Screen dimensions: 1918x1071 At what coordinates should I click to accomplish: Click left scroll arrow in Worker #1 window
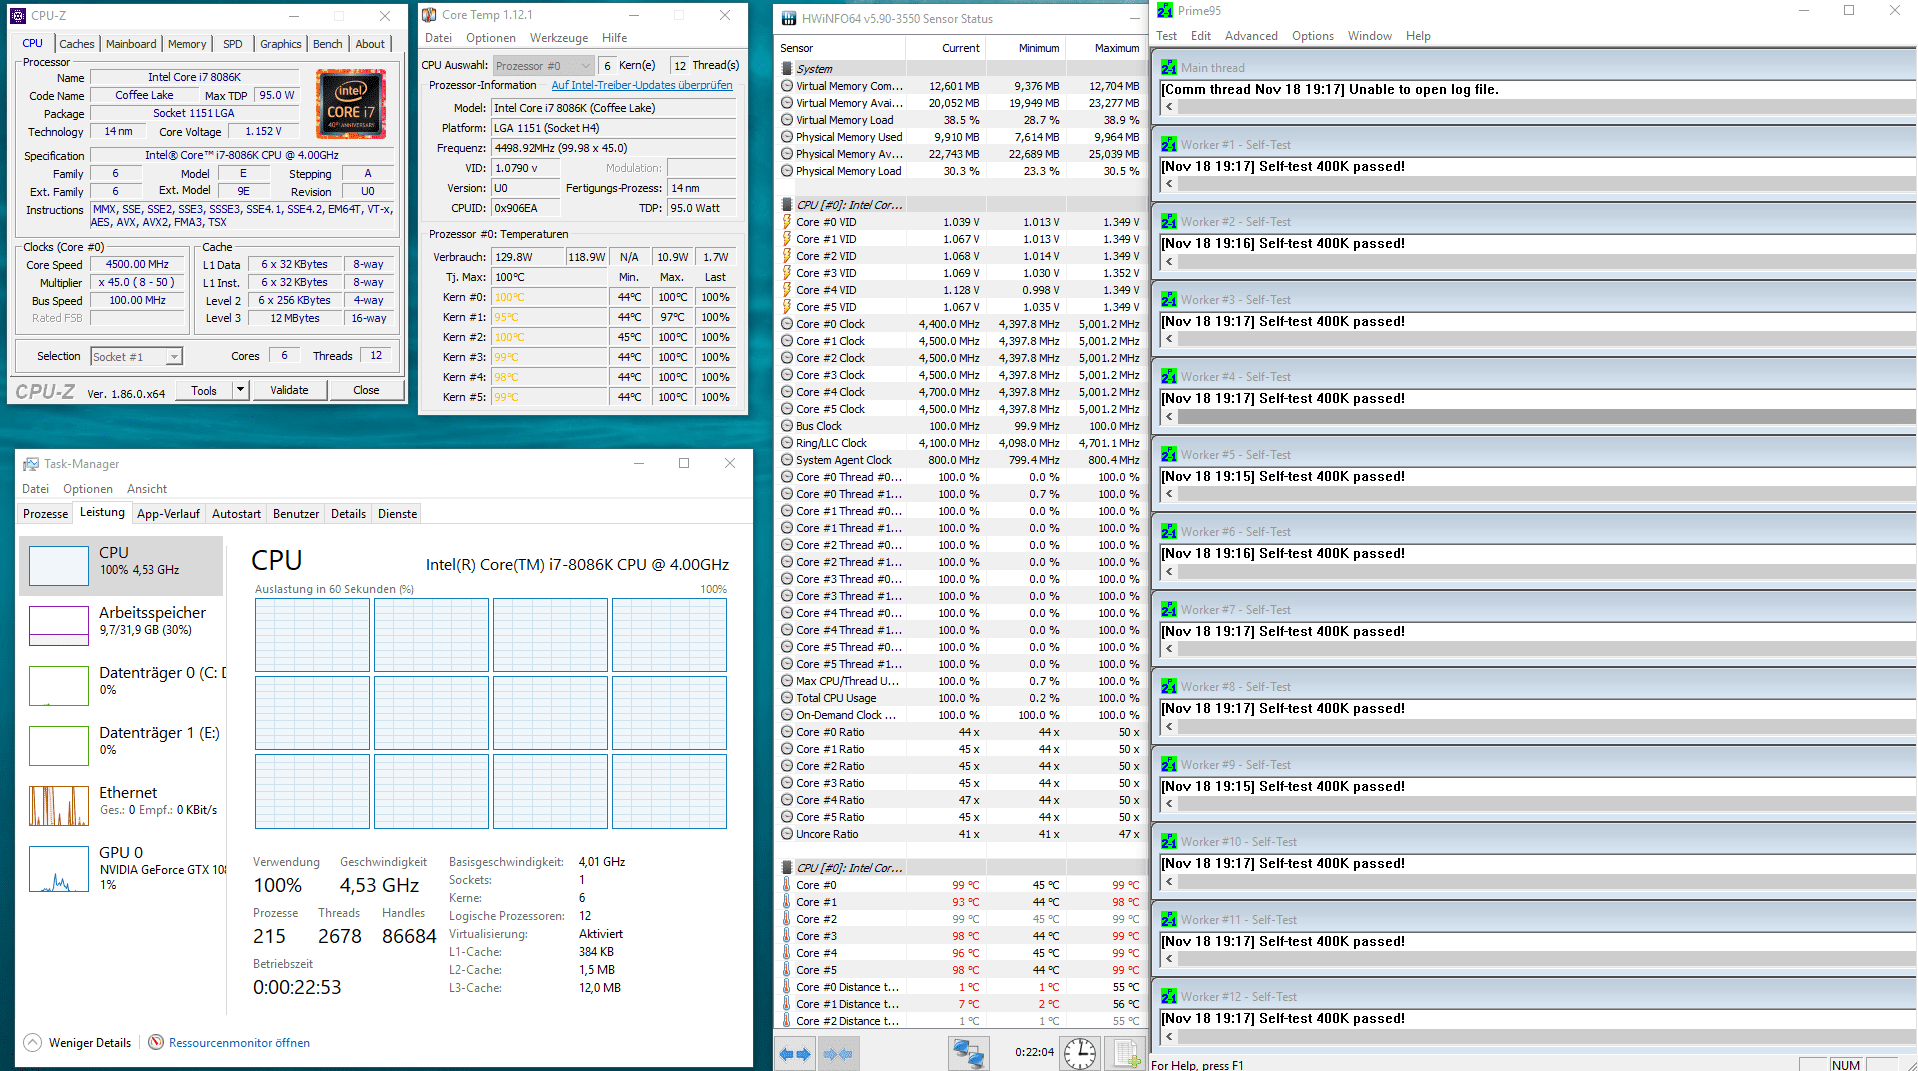pos(1169,184)
